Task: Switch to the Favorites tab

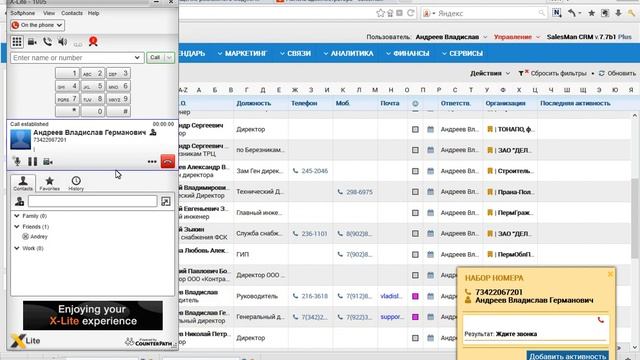Action: coord(49,183)
